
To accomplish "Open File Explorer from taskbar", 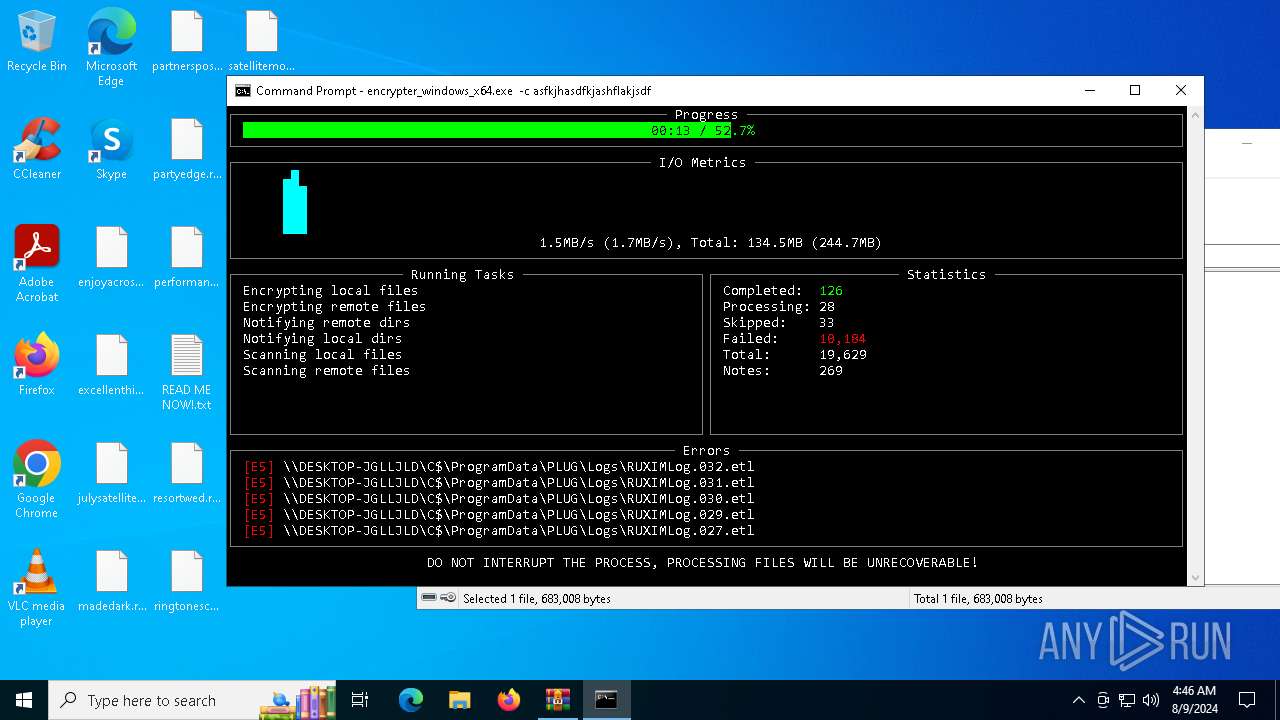I will (460, 700).
